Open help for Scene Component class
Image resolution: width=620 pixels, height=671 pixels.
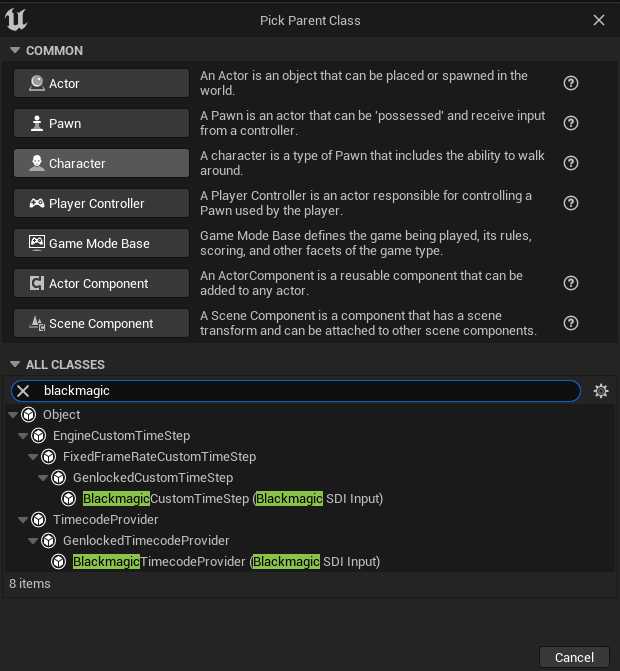571,323
